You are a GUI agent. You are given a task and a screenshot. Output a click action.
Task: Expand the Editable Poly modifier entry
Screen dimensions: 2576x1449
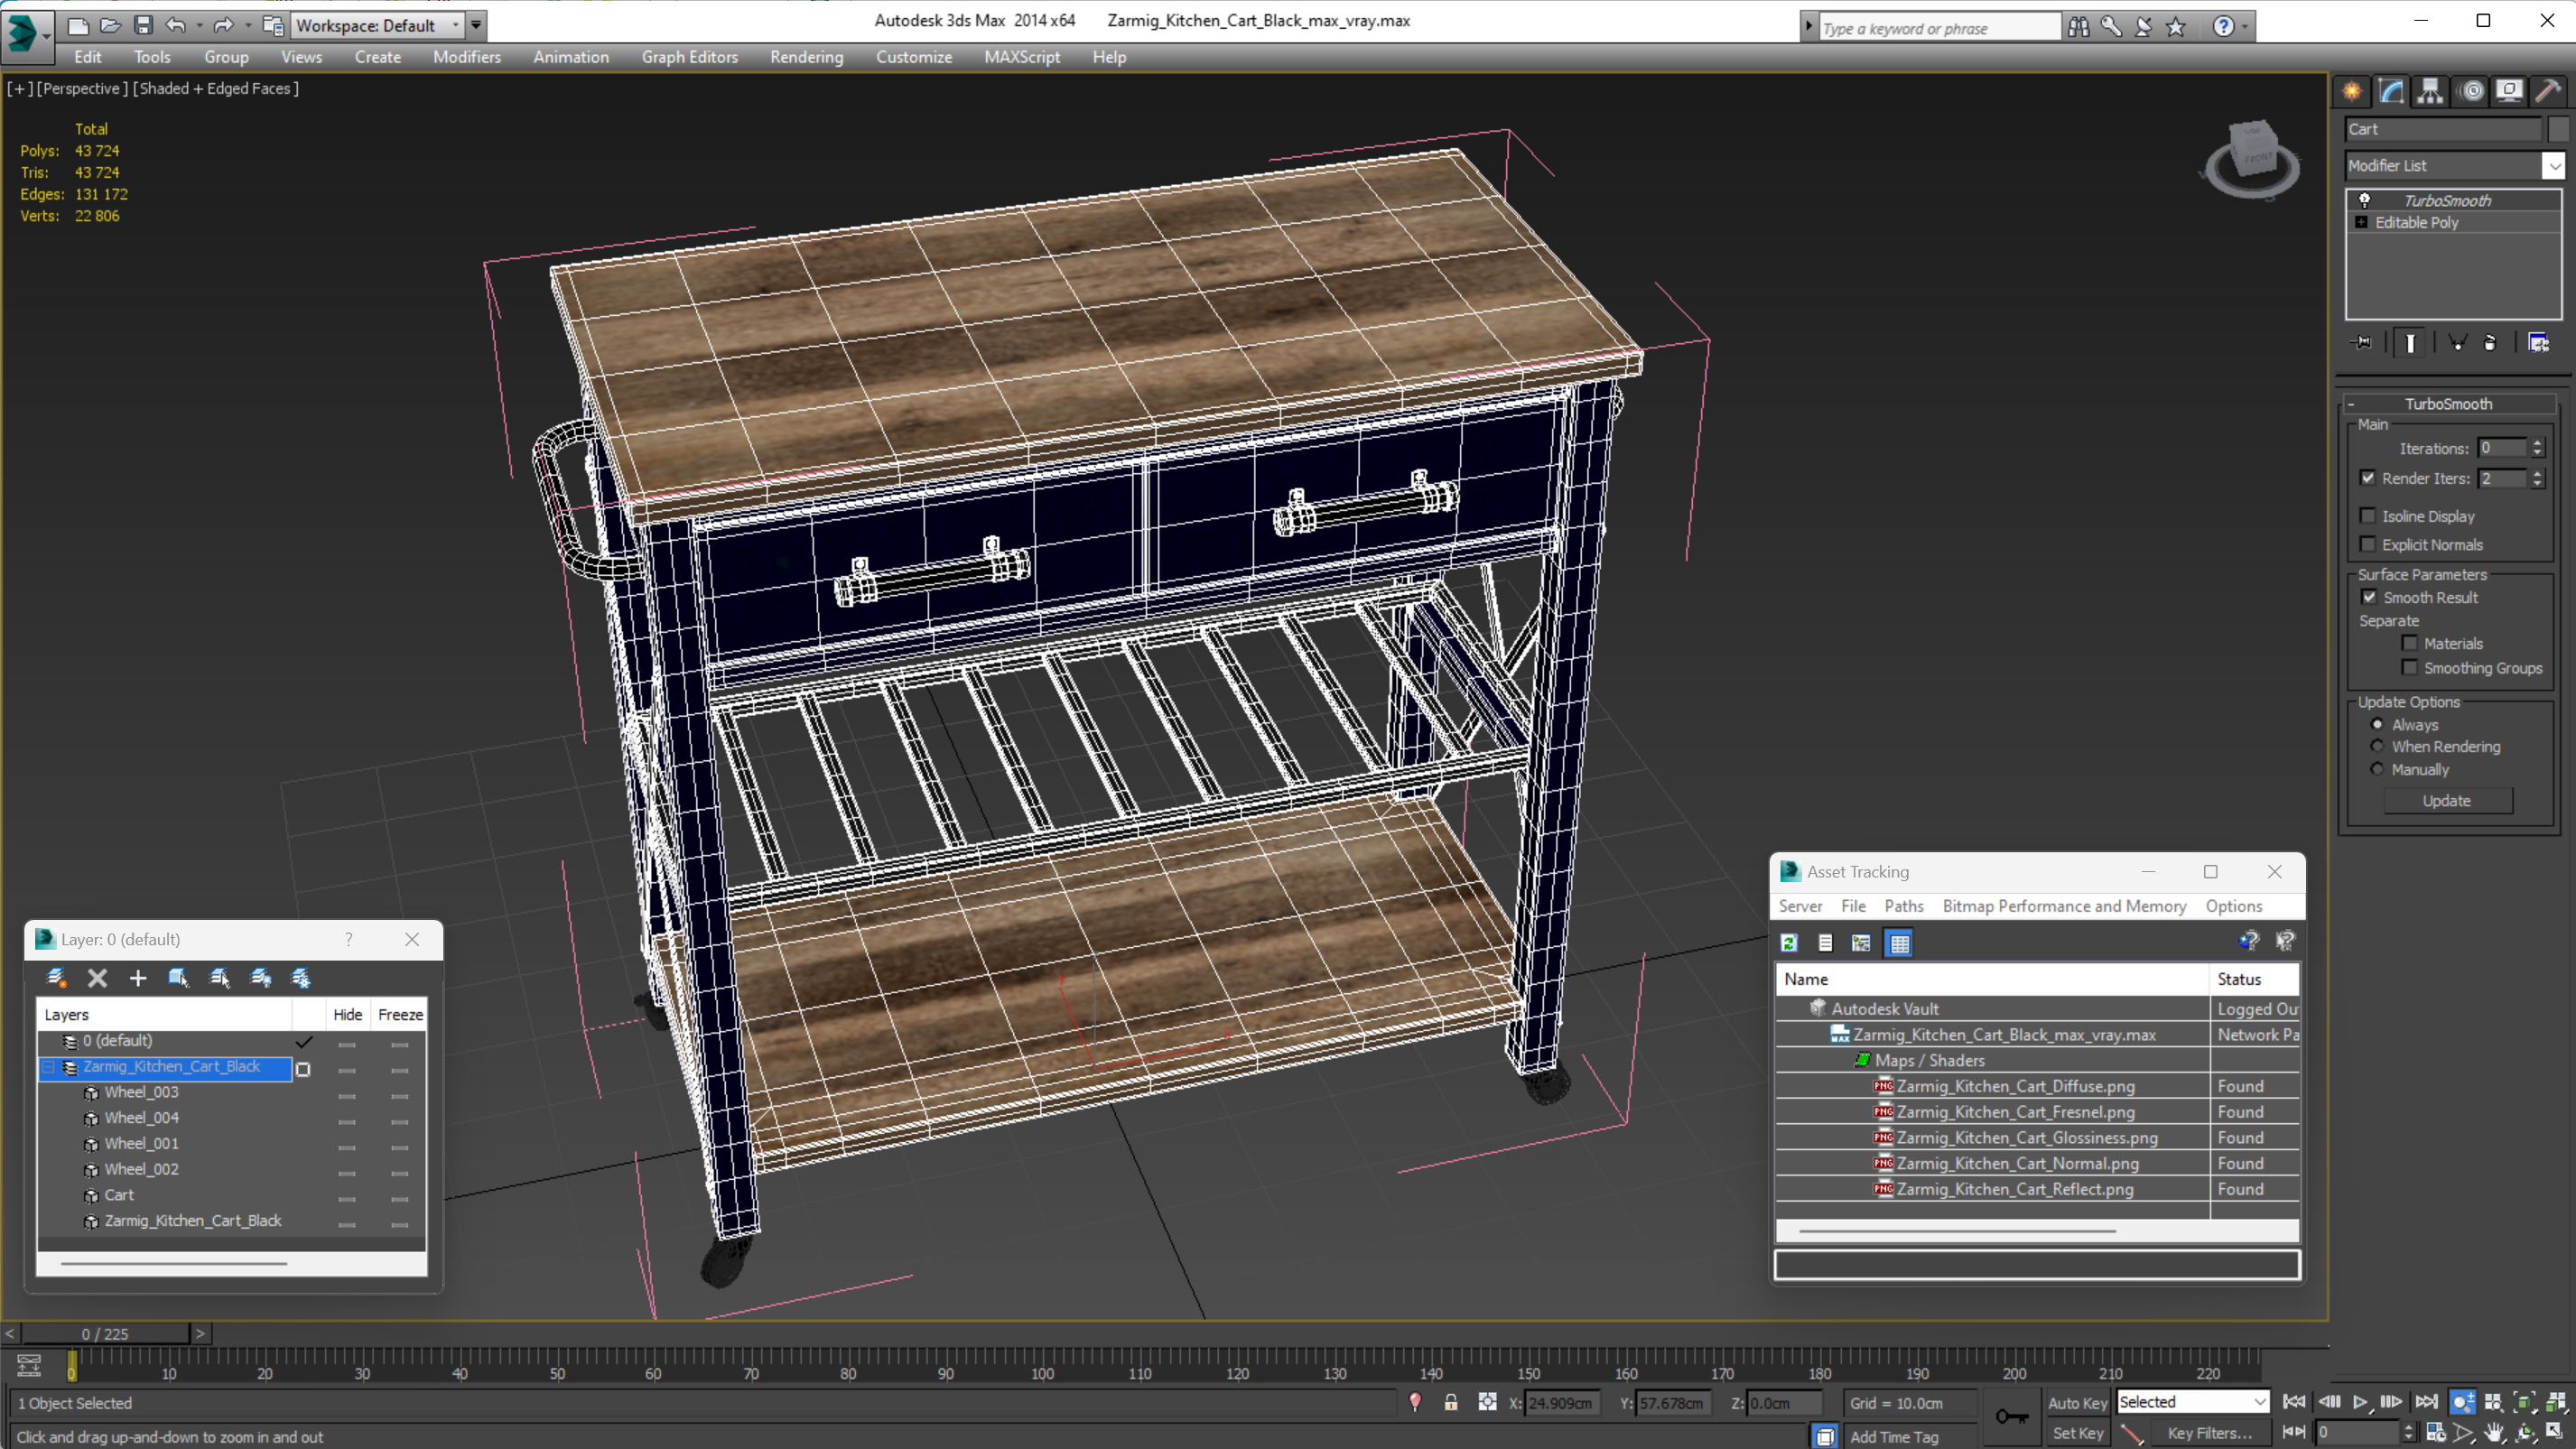(x=2361, y=222)
